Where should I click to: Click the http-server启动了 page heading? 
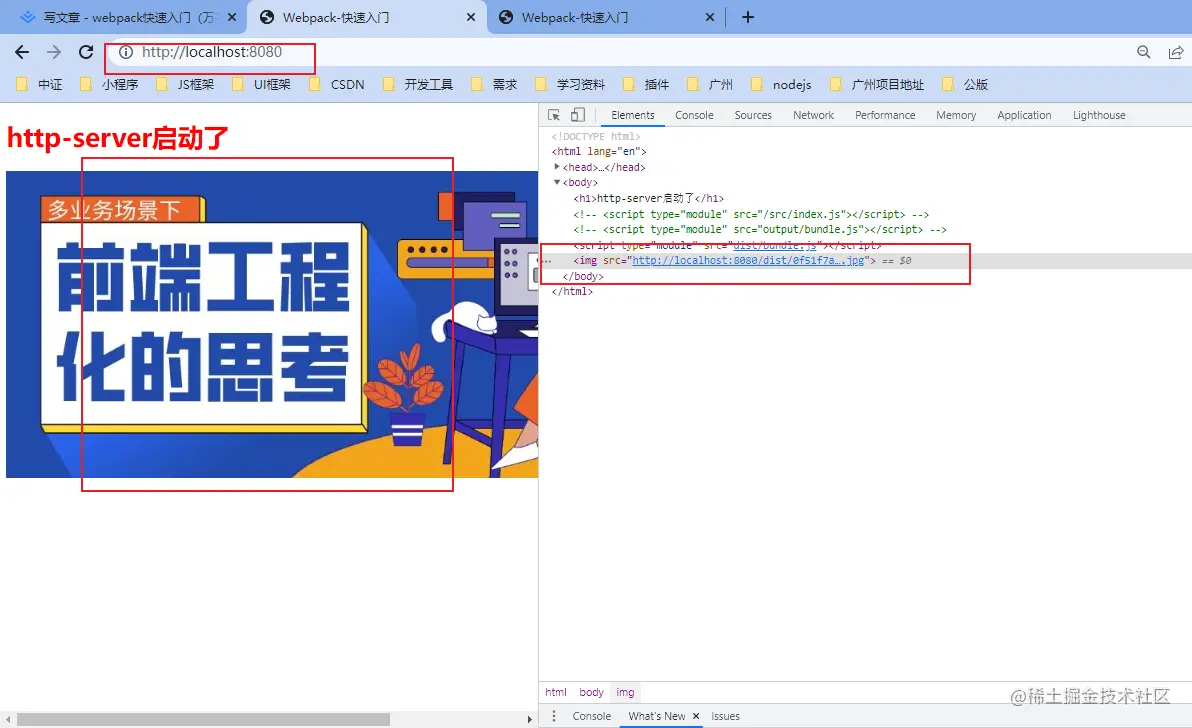(x=118, y=138)
